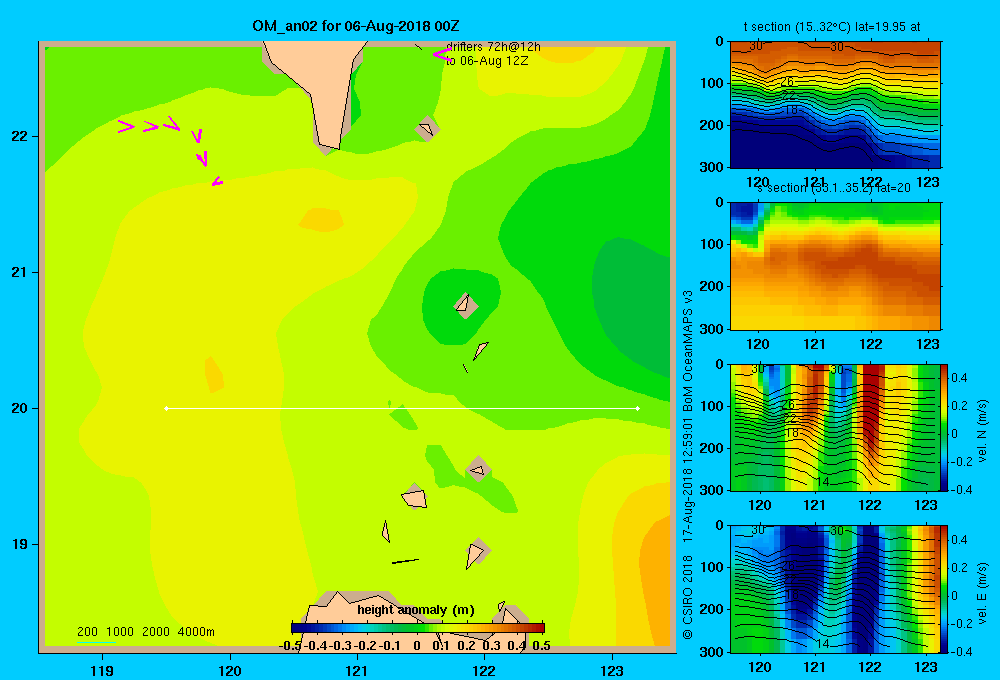
Task: Open the salinity s section plot
Action: tap(835, 266)
